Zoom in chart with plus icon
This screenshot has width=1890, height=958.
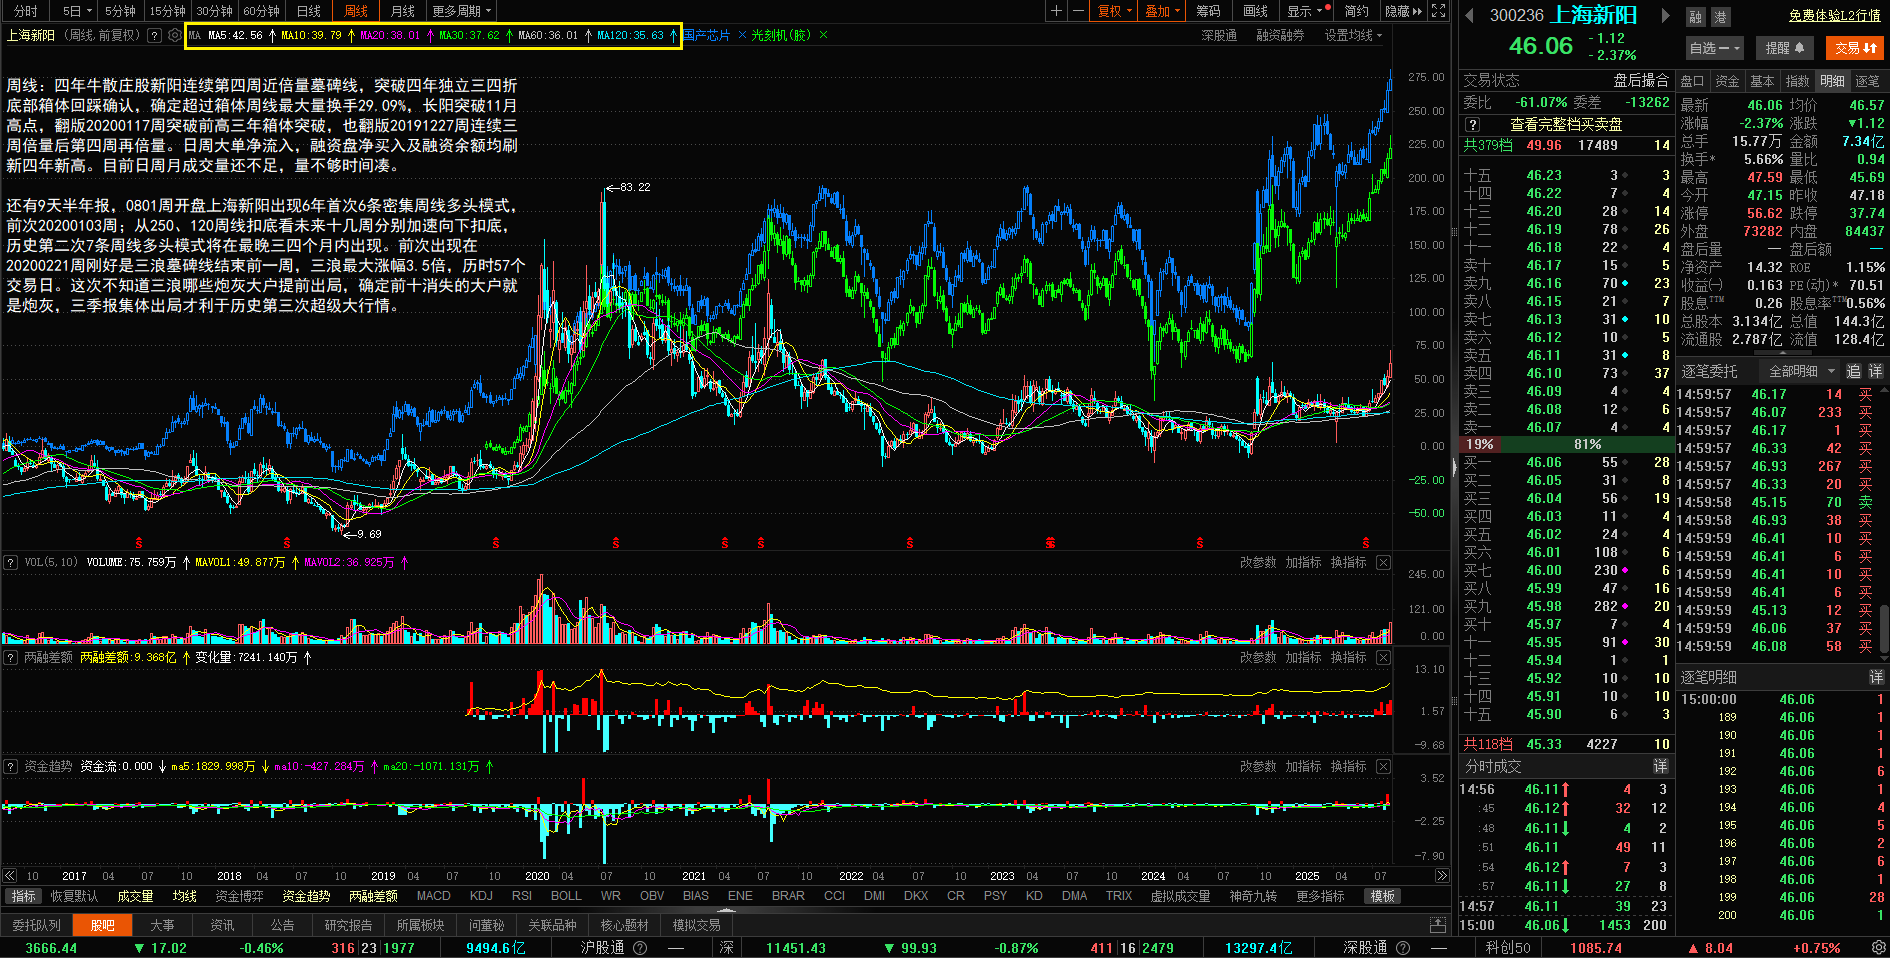point(1056,11)
